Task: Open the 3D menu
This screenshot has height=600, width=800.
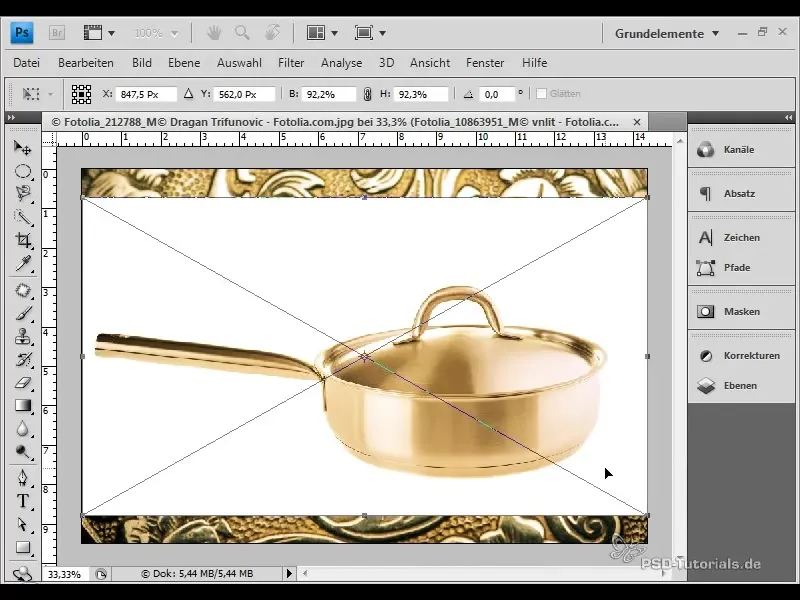Action: pos(386,63)
